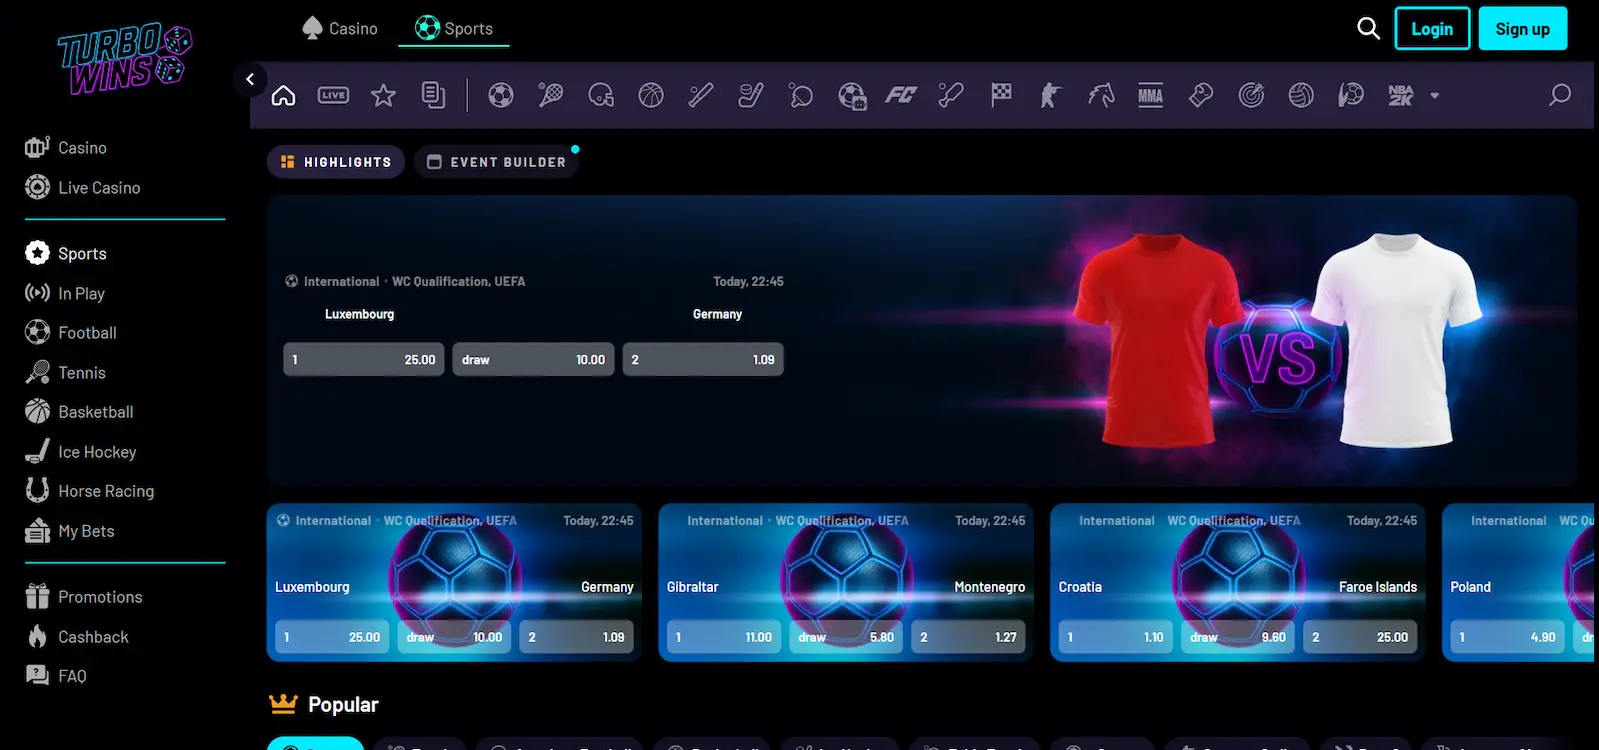Select ice hockey stick icon in sports bar

pos(751,95)
